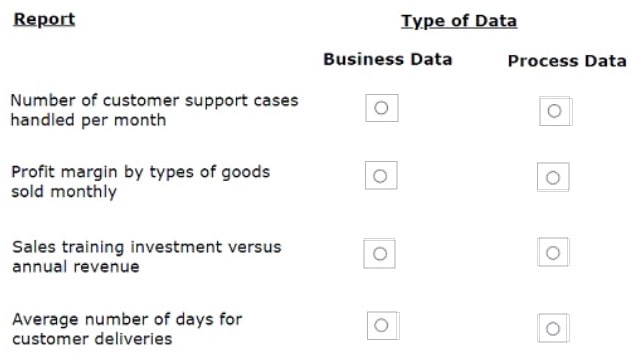Choose Process Data for profit margin report
The height and width of the screenshot is (362, 634).
553,177
